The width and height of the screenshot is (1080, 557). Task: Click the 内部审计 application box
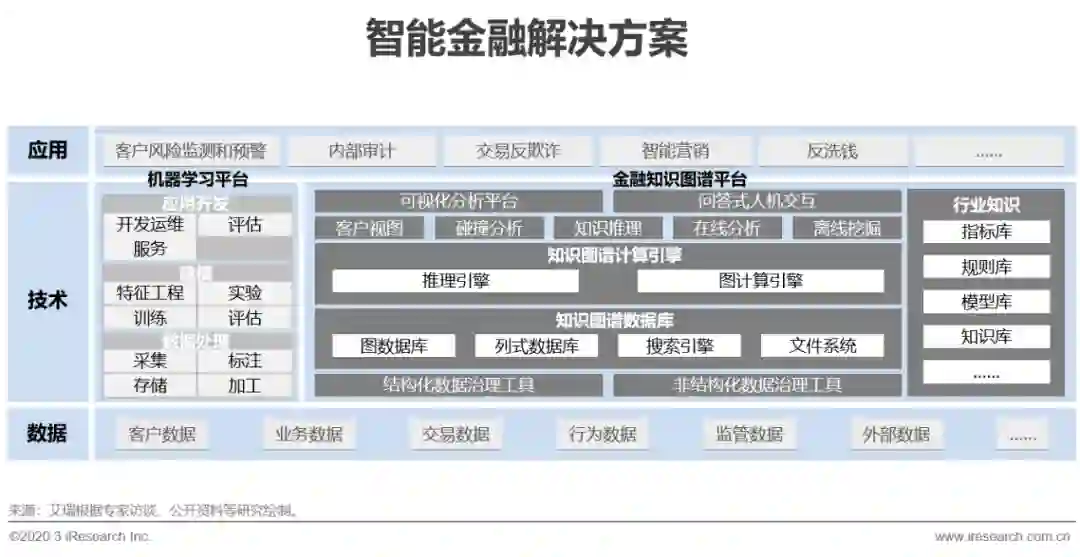click(x=362, y=151)
